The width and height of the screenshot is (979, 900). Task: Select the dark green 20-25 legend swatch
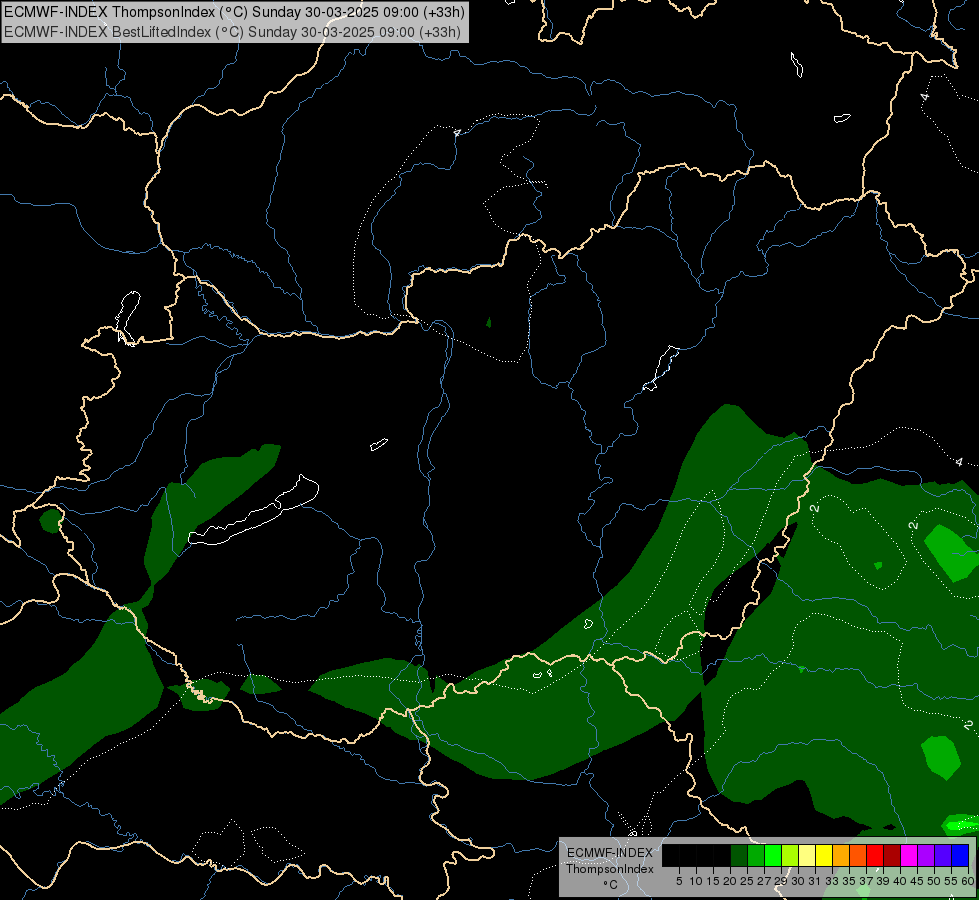point(739,855)
